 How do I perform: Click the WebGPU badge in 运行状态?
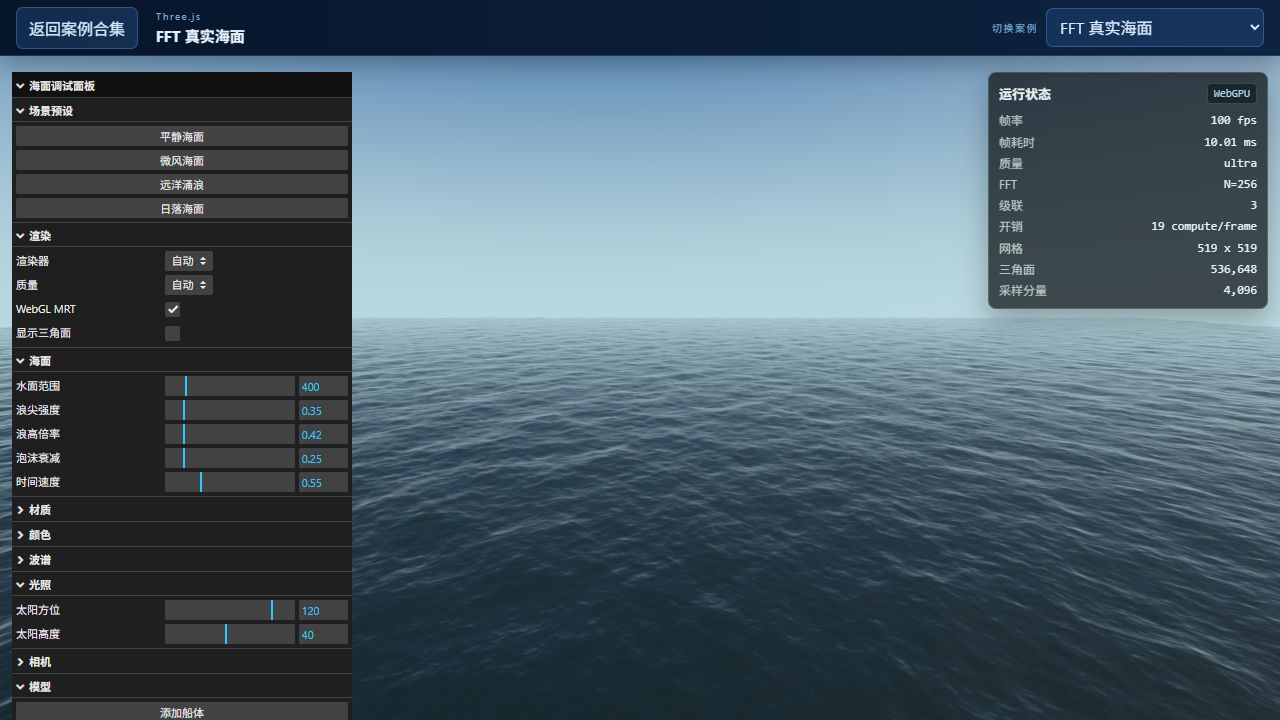coord(1232,94)
